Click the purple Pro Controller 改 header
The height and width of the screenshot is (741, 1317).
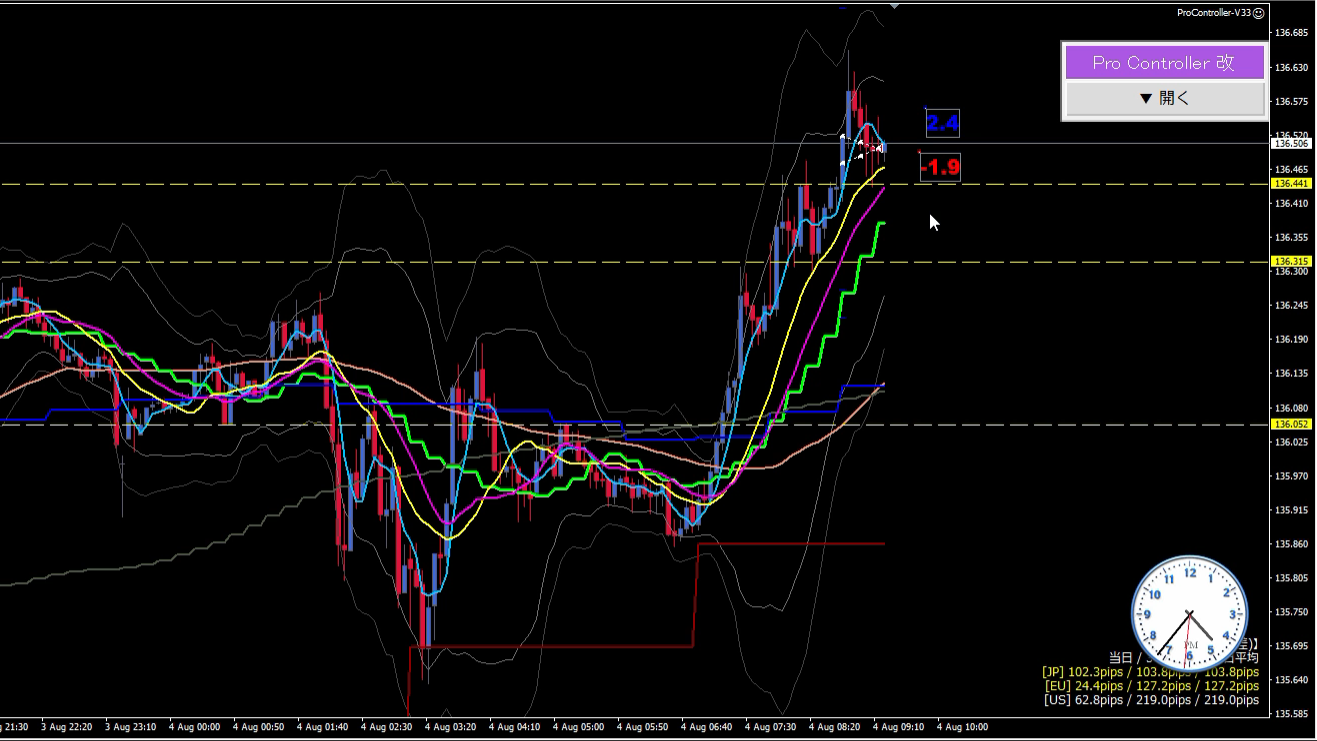[x=1164, y=63]
